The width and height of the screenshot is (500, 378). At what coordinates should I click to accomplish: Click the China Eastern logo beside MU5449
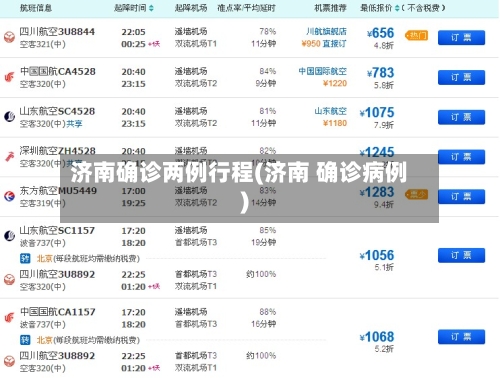pyautogui.click(x=9, y=196)
